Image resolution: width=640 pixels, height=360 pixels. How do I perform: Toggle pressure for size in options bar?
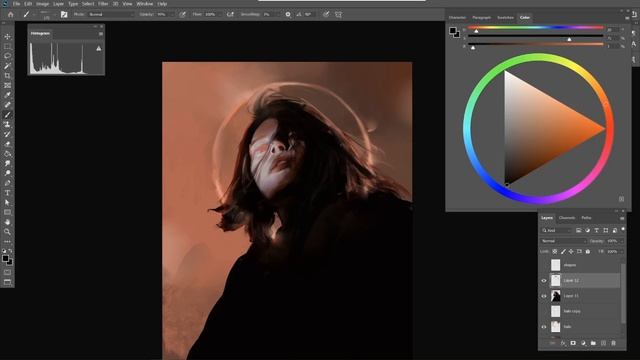(x=326, y=15)
